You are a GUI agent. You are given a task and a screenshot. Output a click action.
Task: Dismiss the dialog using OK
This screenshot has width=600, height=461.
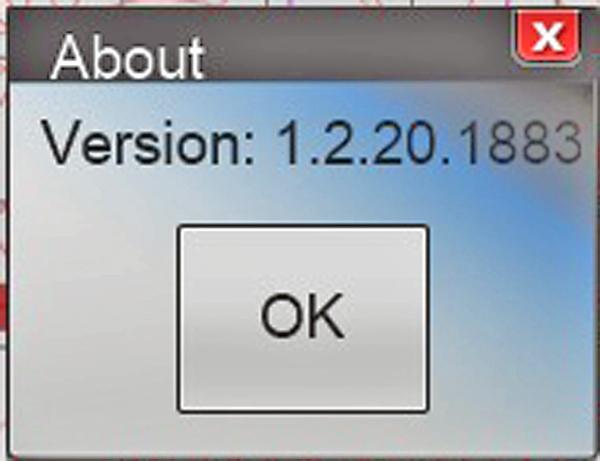click(x=303, y=319)
